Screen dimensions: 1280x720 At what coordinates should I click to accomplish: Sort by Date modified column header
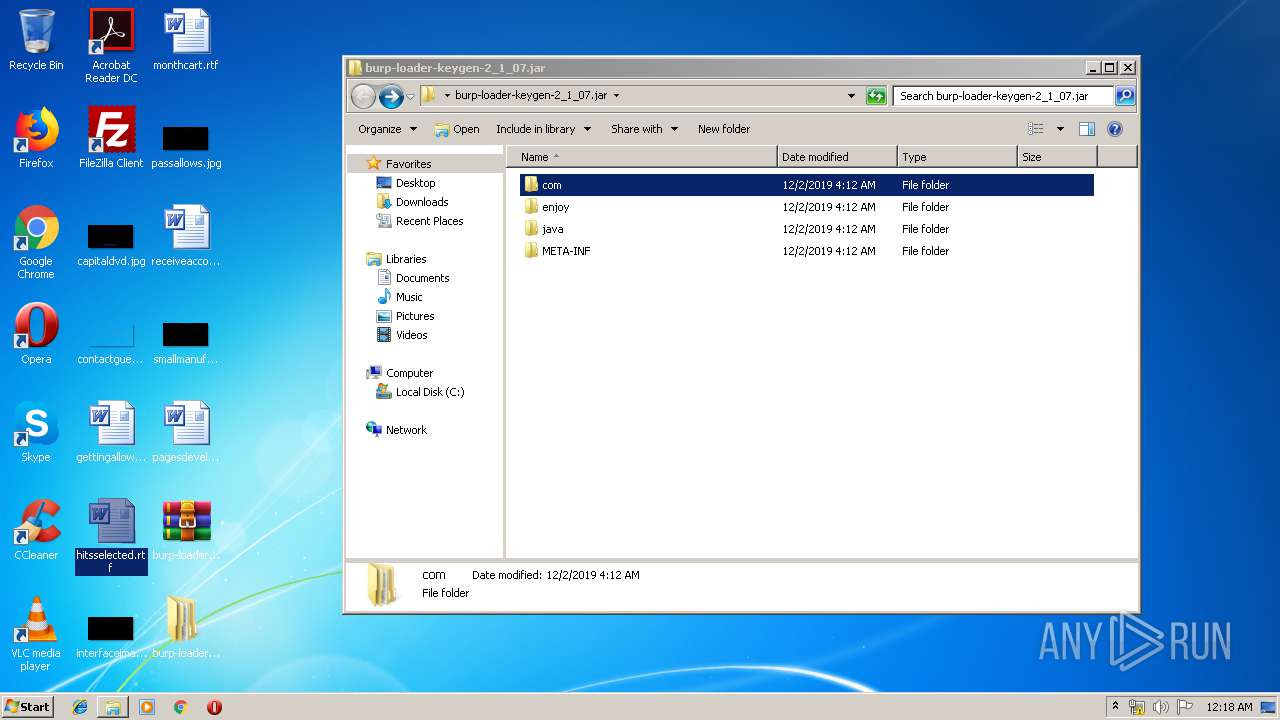point(837,157)
